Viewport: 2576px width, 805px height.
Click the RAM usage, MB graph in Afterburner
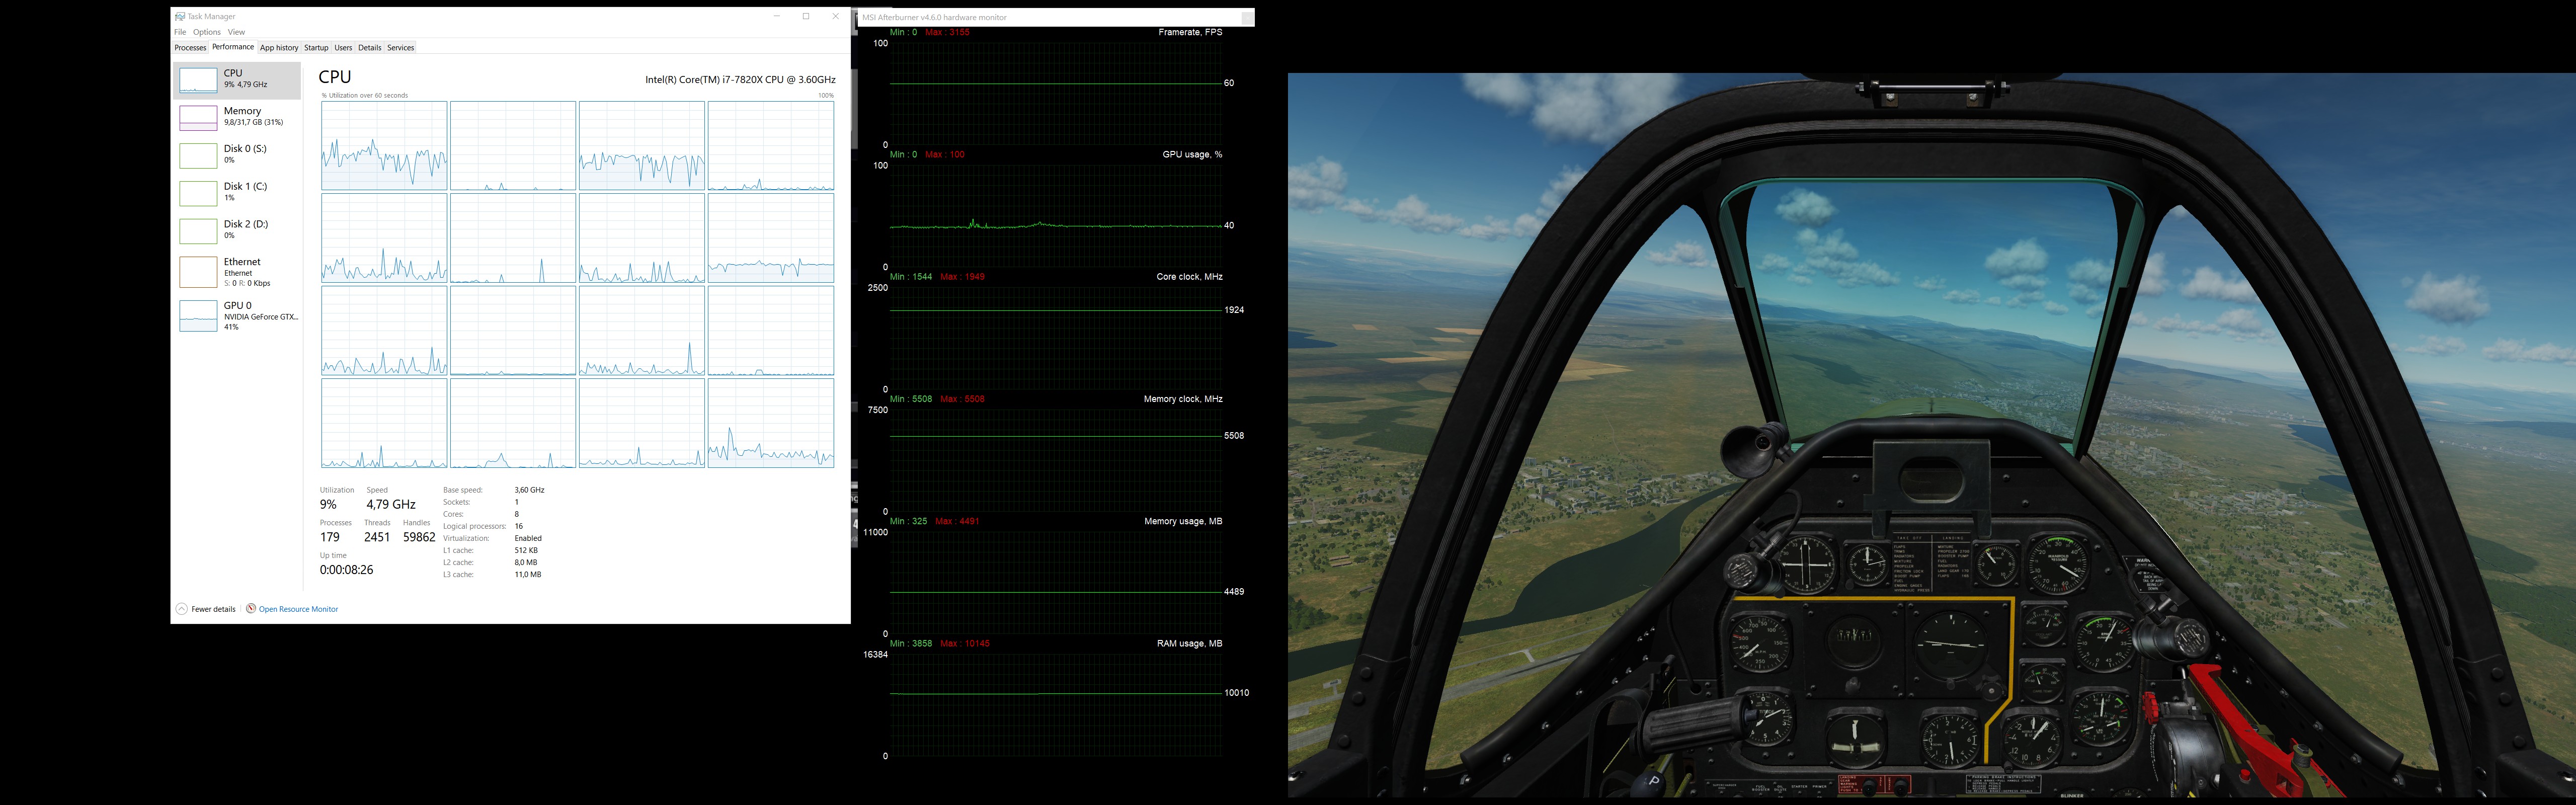[1055, 705]
